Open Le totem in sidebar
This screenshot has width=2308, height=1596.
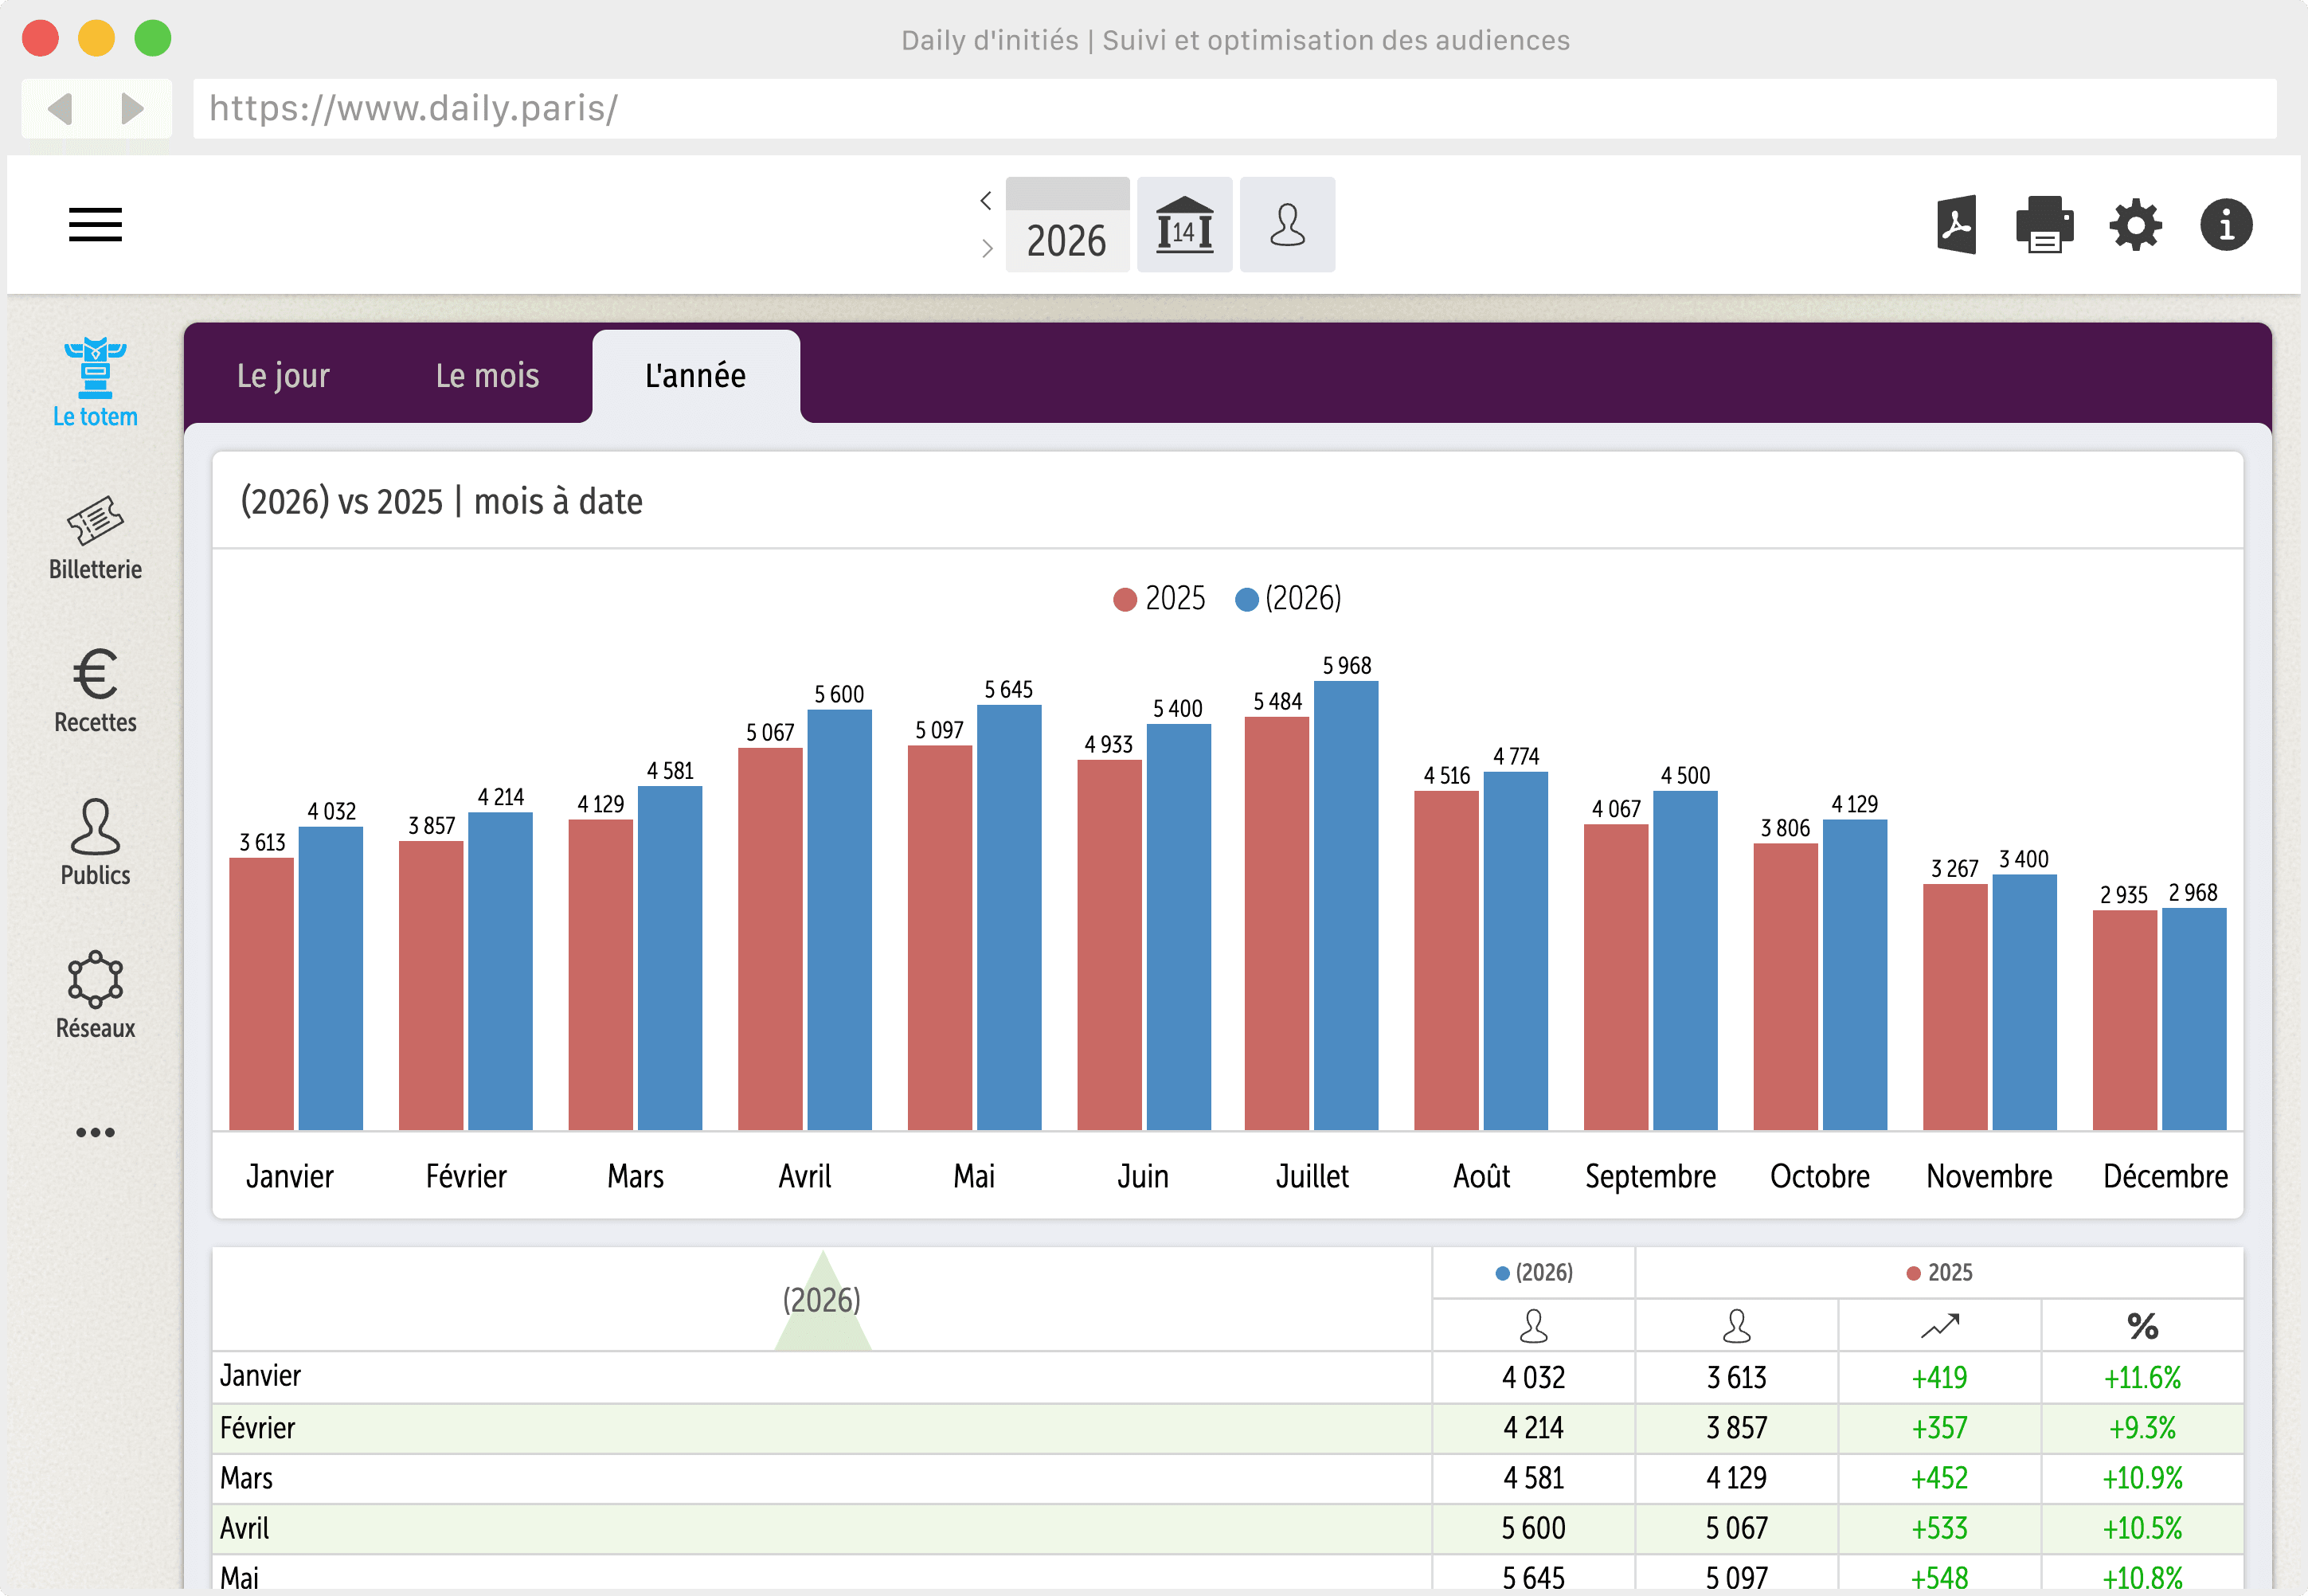(x=95, y=383)
